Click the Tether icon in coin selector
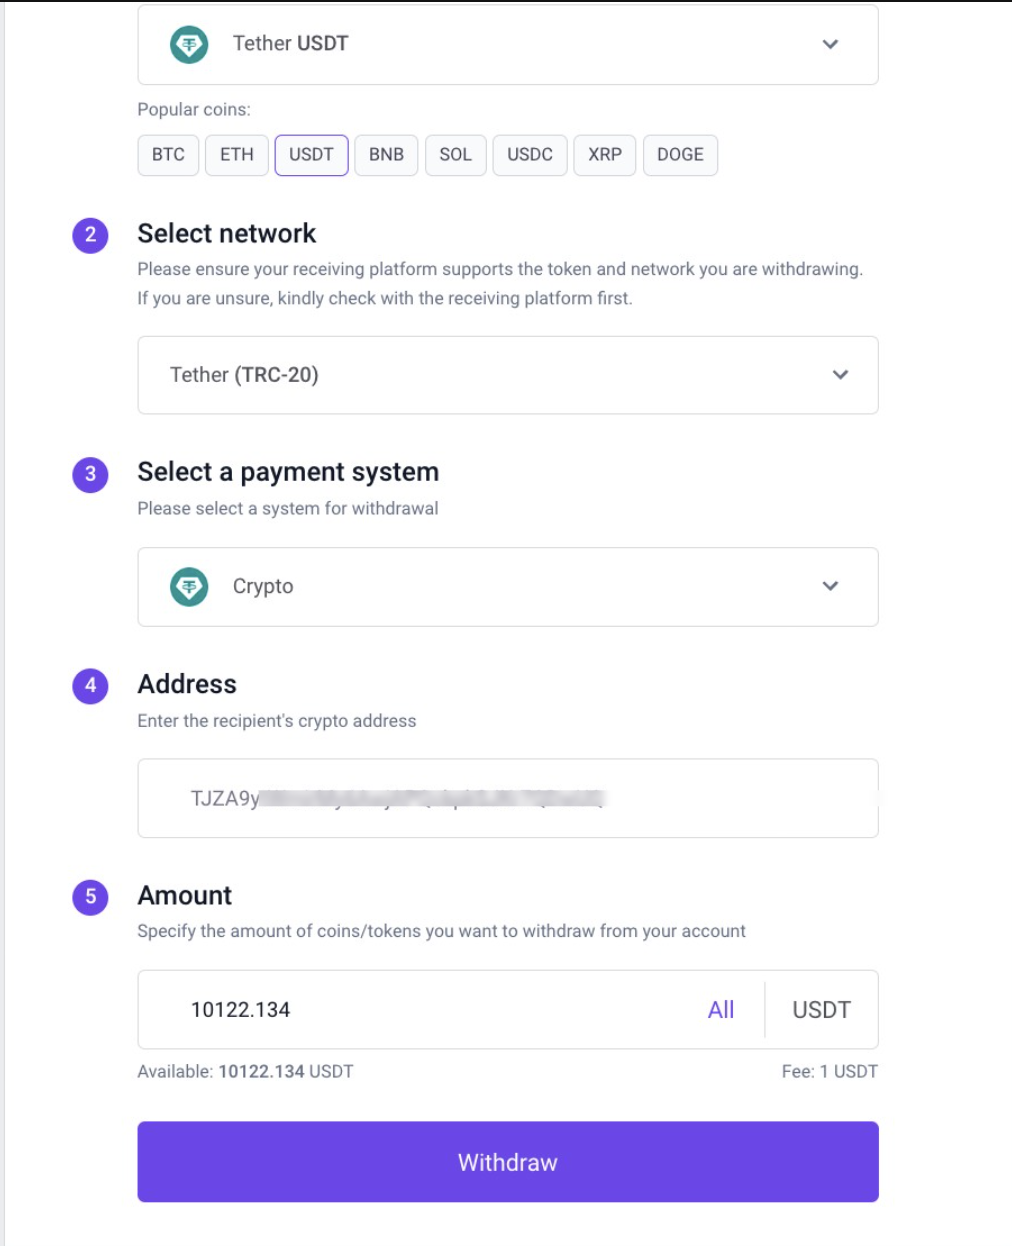This screenshot has height=1246, width=1012. tap(189, 44)
